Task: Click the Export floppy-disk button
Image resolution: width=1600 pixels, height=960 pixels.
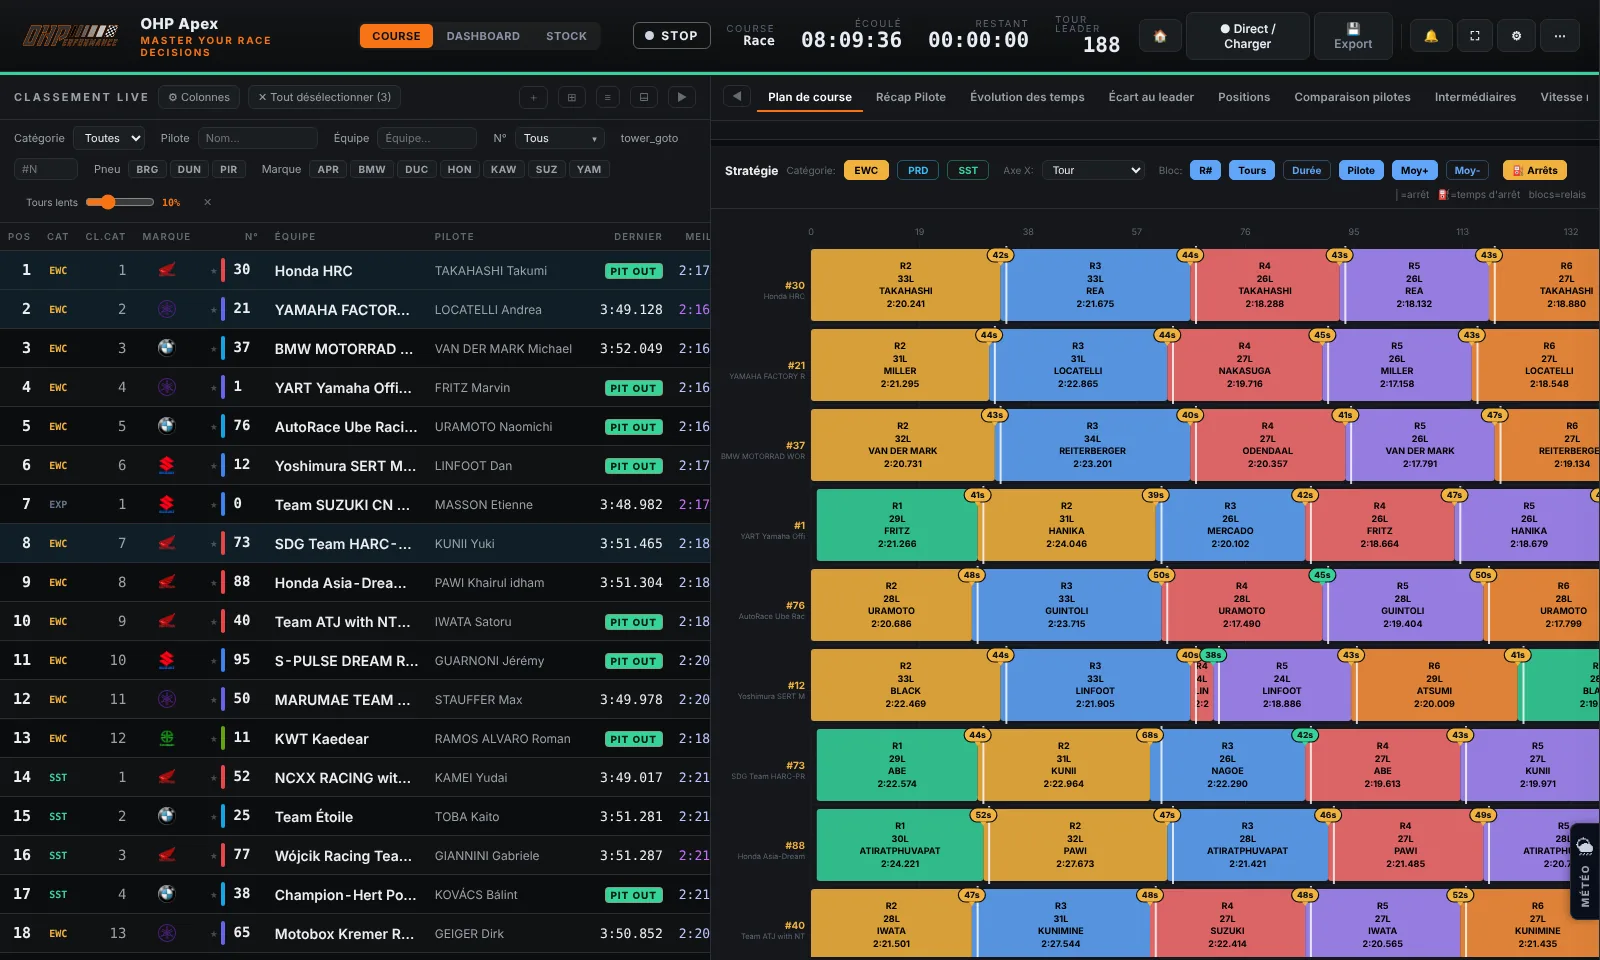Action: tap(1353, 36)
